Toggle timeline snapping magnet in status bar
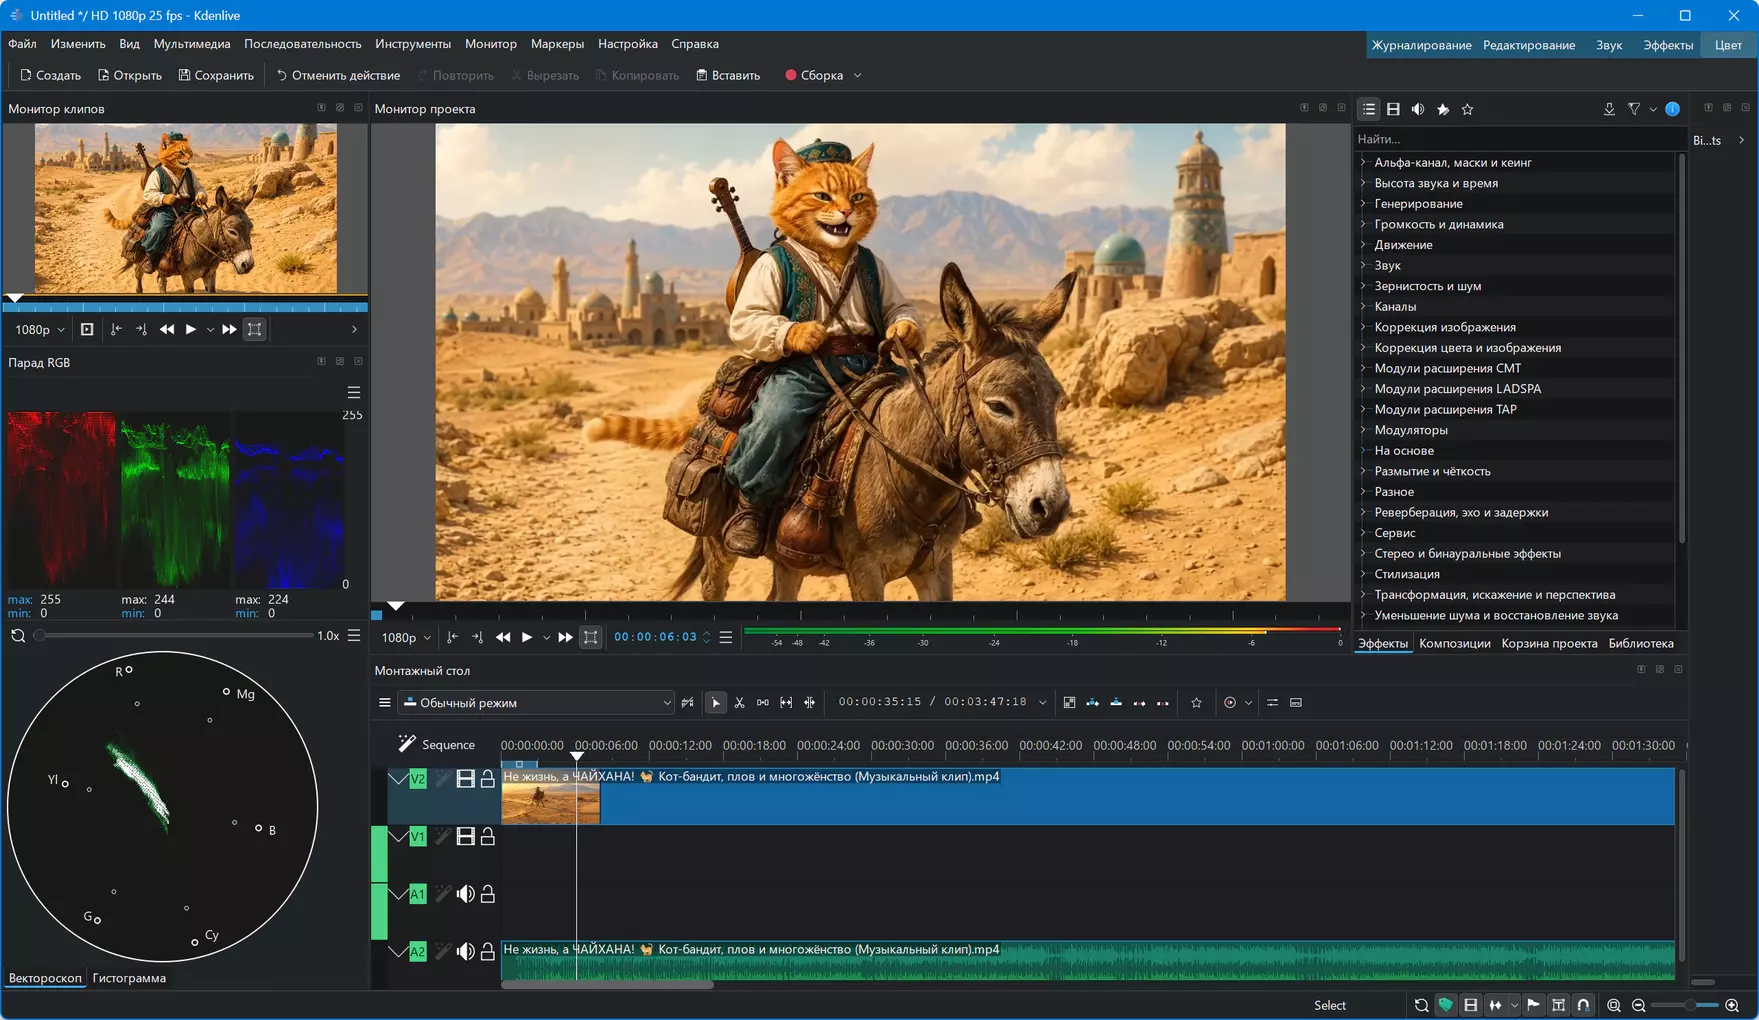The height and width of the screenshot is (1020, 1759). (1583, 1005)
